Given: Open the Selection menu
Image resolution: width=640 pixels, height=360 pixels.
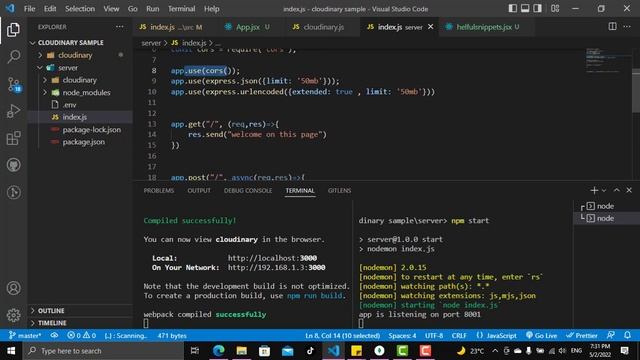Looking at the screenshot, I should [x=80, y=9].
